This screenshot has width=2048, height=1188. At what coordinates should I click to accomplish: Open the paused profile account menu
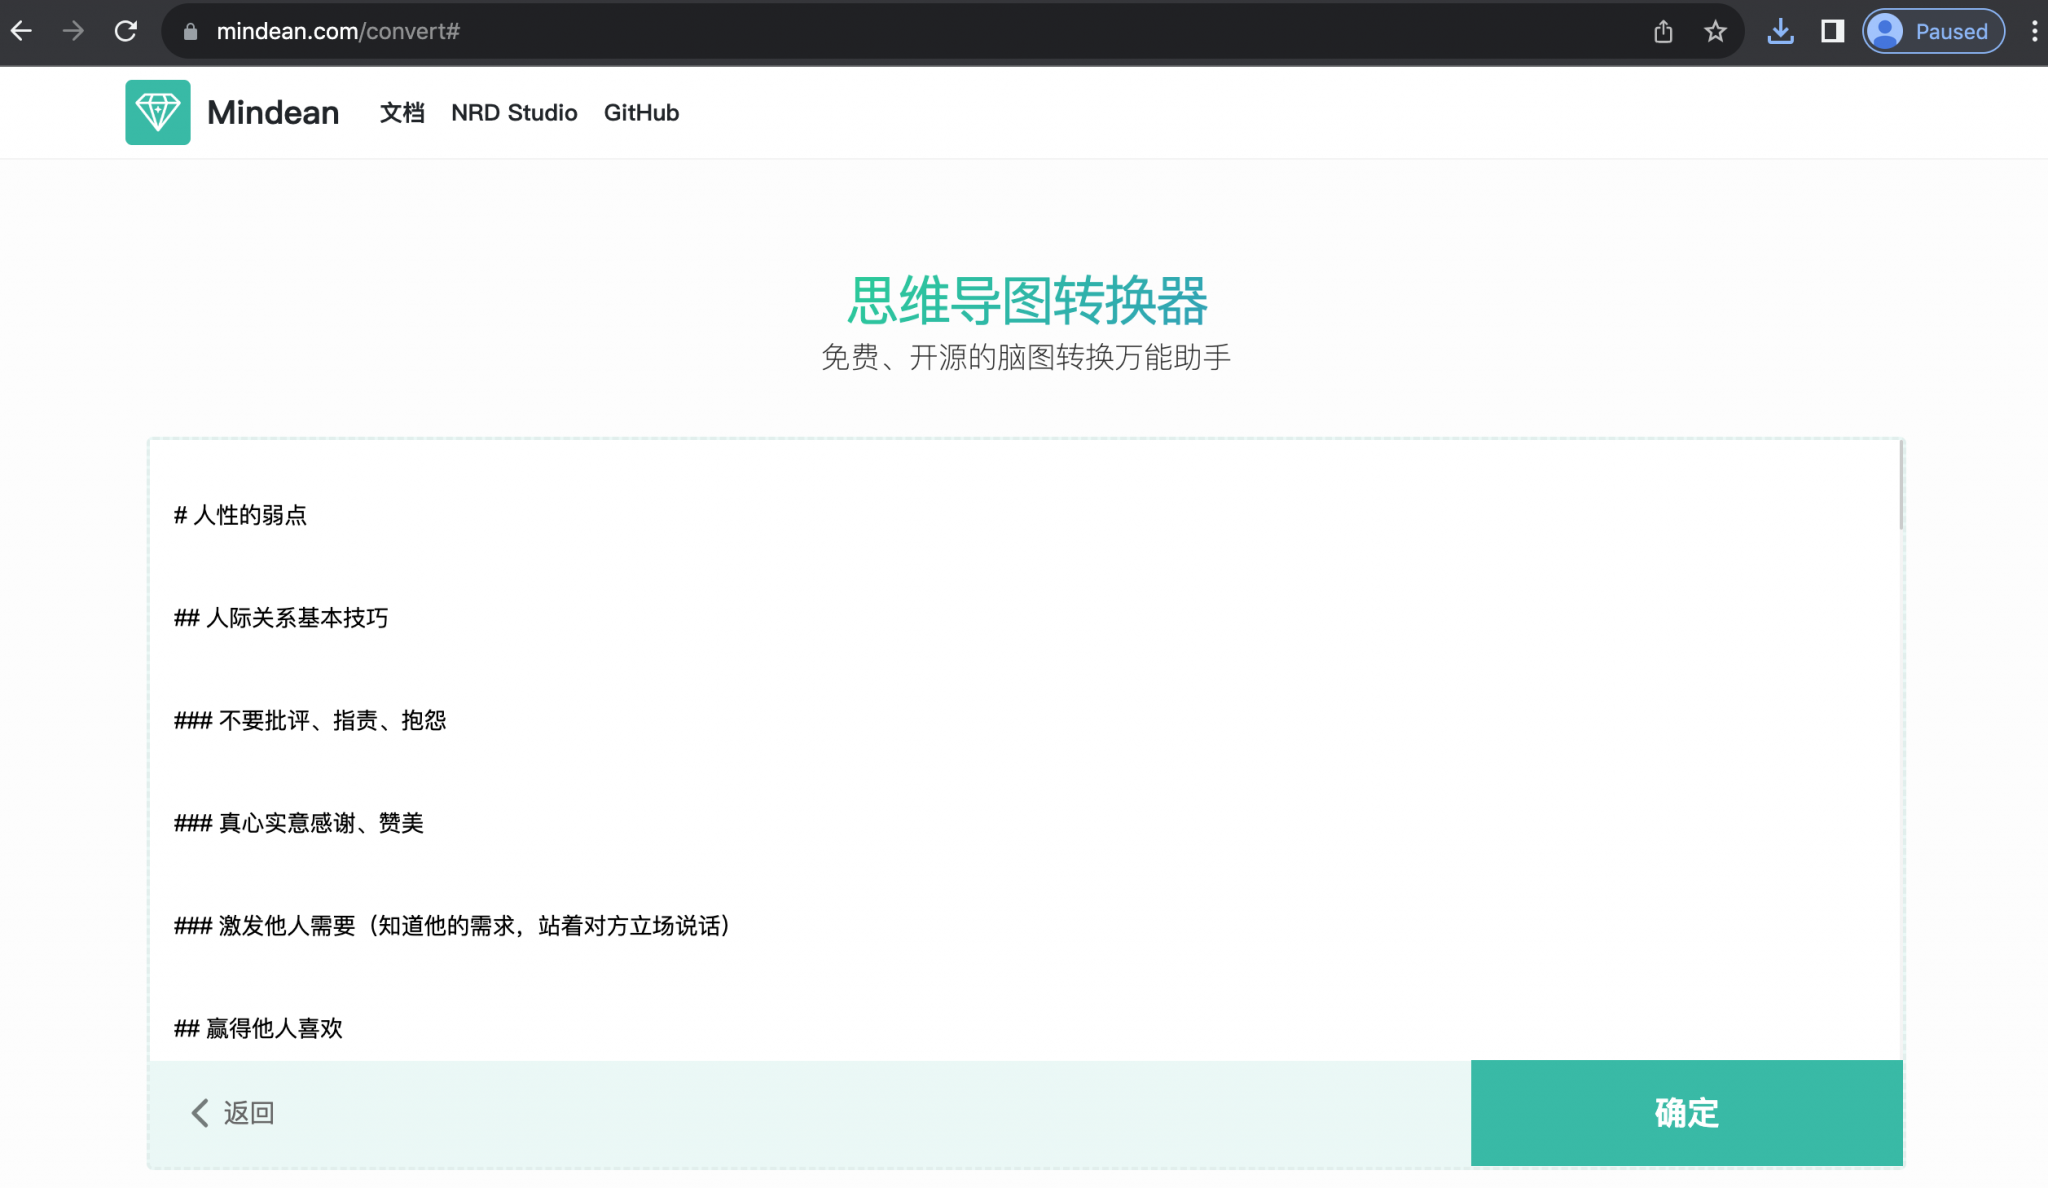click(1932, 31)
